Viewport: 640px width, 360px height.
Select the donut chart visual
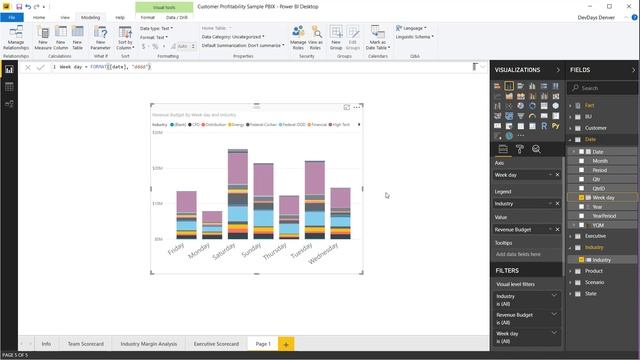click(x=532, y=106)
